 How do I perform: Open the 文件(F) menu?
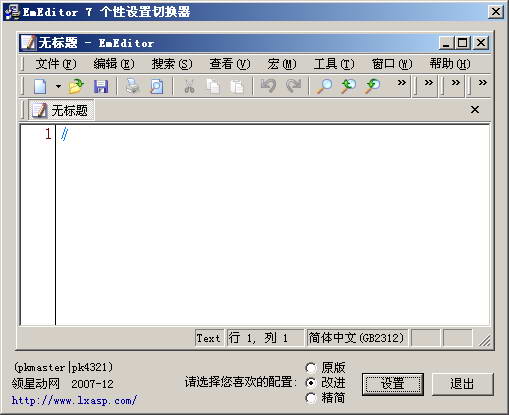click(56, 64)
